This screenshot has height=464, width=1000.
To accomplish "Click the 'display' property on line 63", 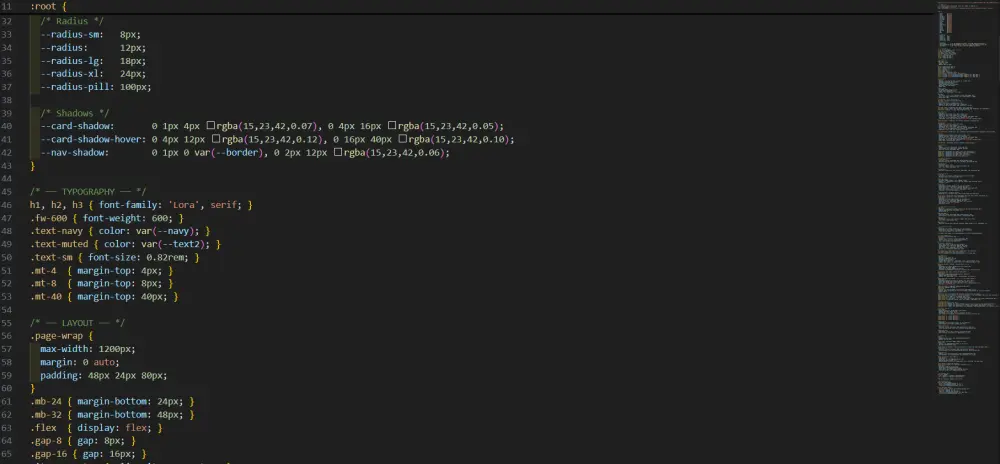I will click(96, 428).
